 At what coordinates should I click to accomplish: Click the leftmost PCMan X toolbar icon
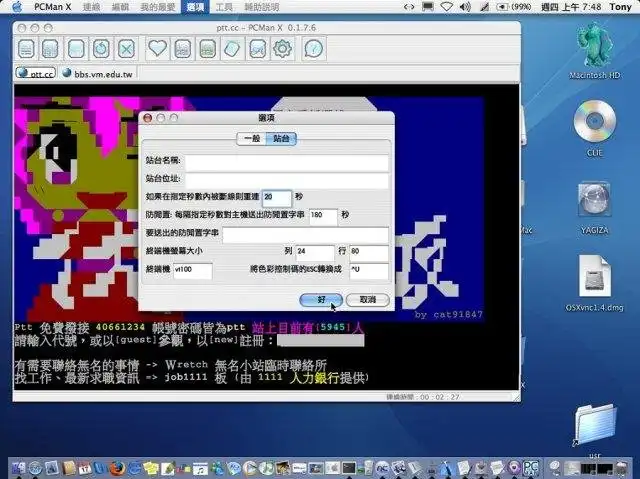point(26,49)
